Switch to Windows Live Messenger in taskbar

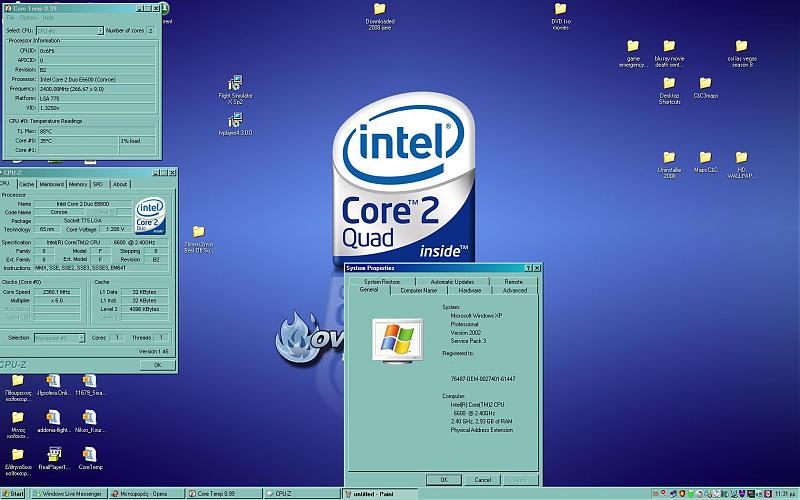[68, 493]
